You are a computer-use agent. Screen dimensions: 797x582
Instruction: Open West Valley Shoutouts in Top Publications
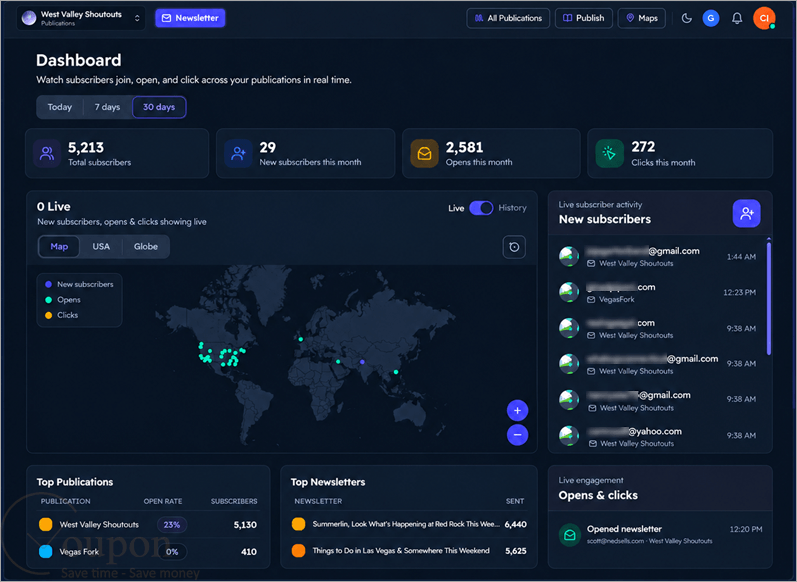coord(99,525)
